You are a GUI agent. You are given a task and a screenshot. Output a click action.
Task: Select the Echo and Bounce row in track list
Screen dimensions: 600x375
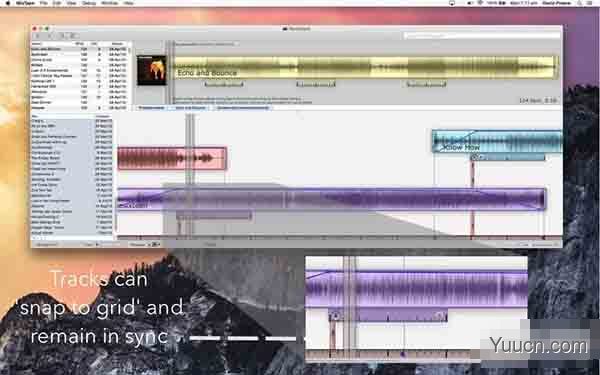pos(79,49)
